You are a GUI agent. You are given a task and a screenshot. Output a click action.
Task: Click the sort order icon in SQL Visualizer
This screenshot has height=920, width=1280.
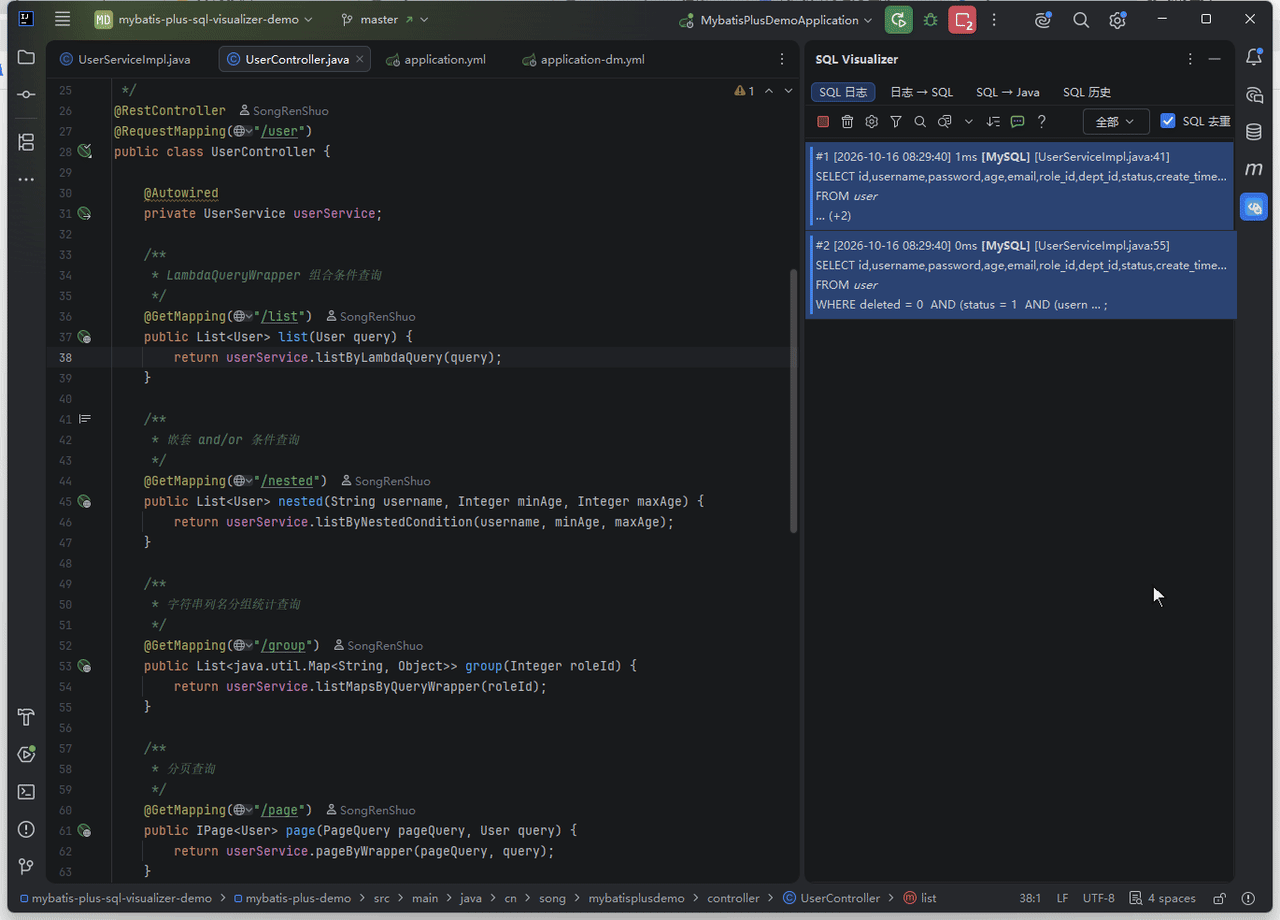[993, 122]
